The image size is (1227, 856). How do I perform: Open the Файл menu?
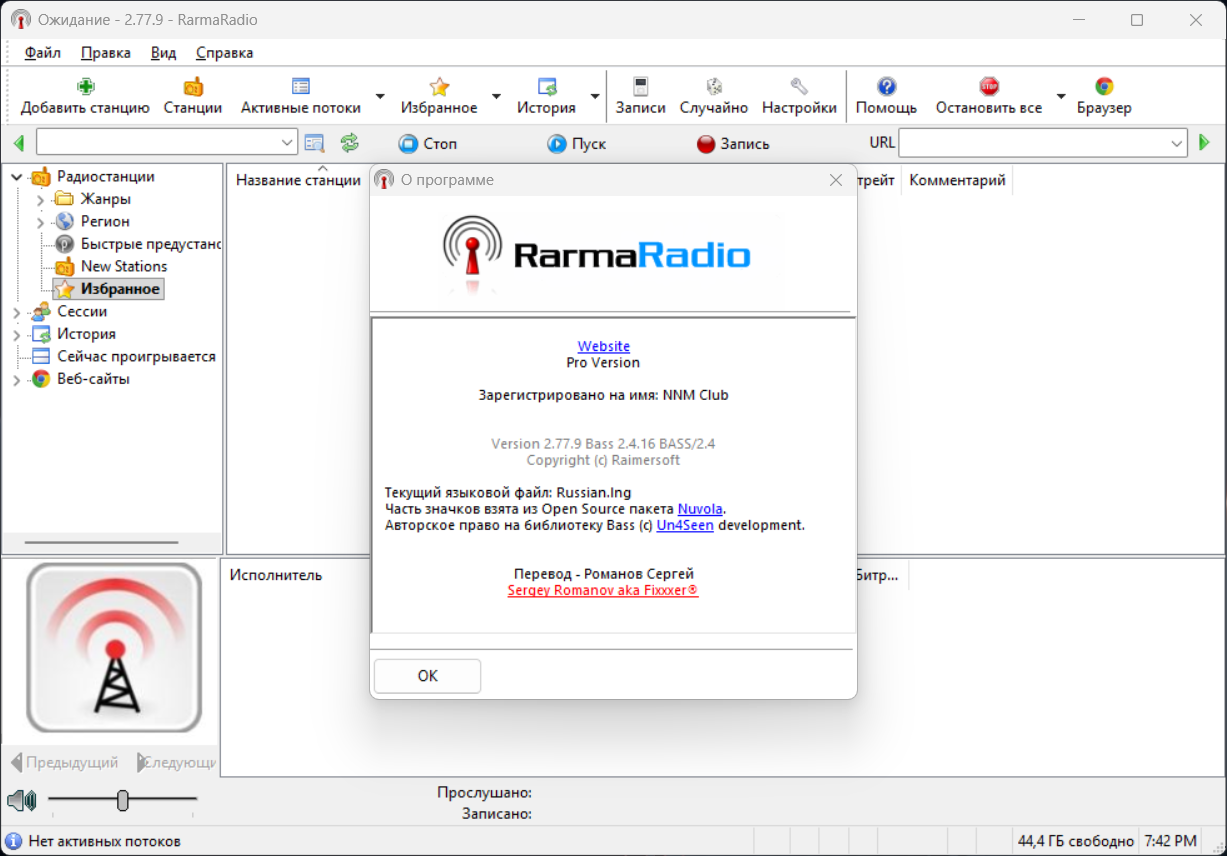(x=42, y=53)
